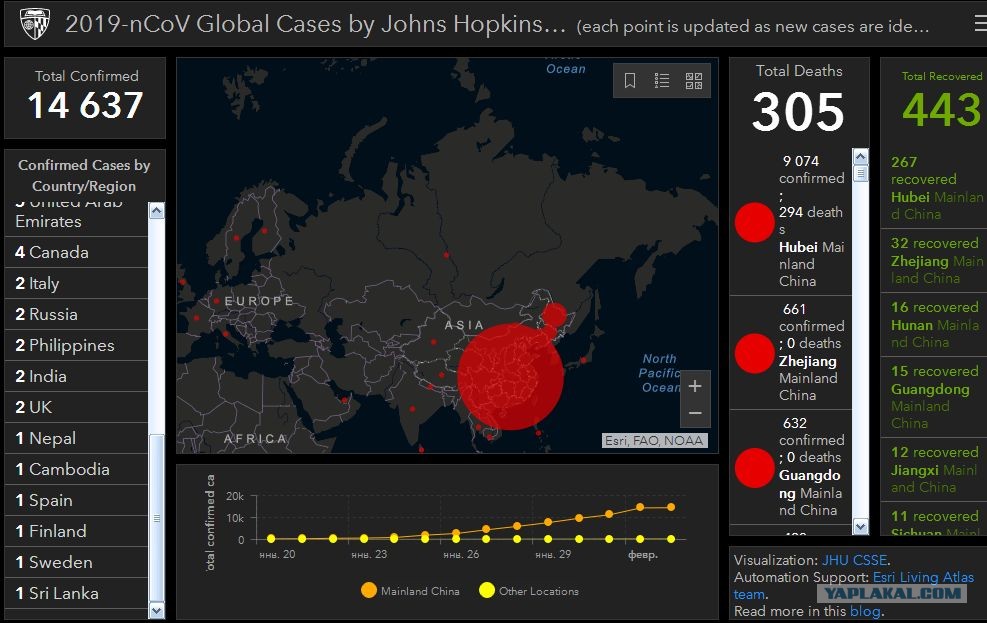This screenshot has height=623, width=987.
Task: Click the 15 recovered Guangdong entry
Action: click(x=934, y=397)
